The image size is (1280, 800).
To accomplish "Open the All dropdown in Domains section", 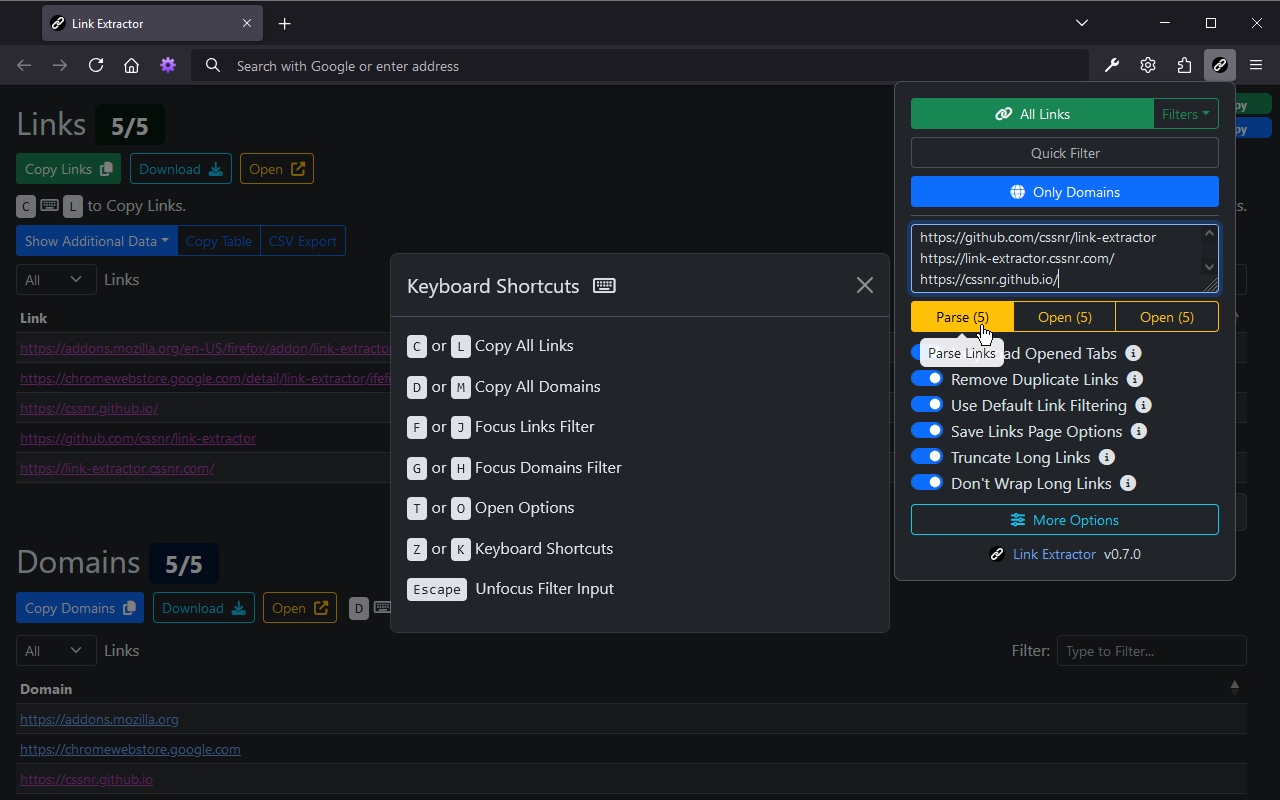I will [55, 651].
